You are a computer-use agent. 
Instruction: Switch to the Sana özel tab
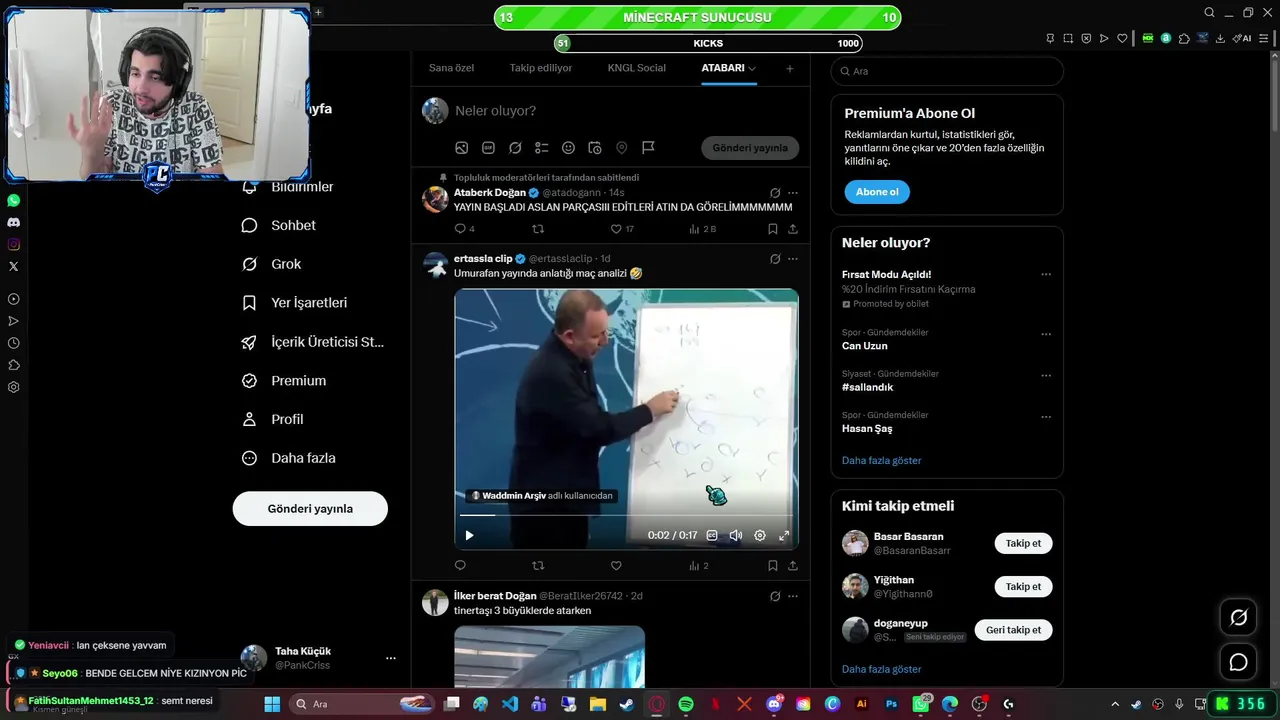(x=452, y=68)
